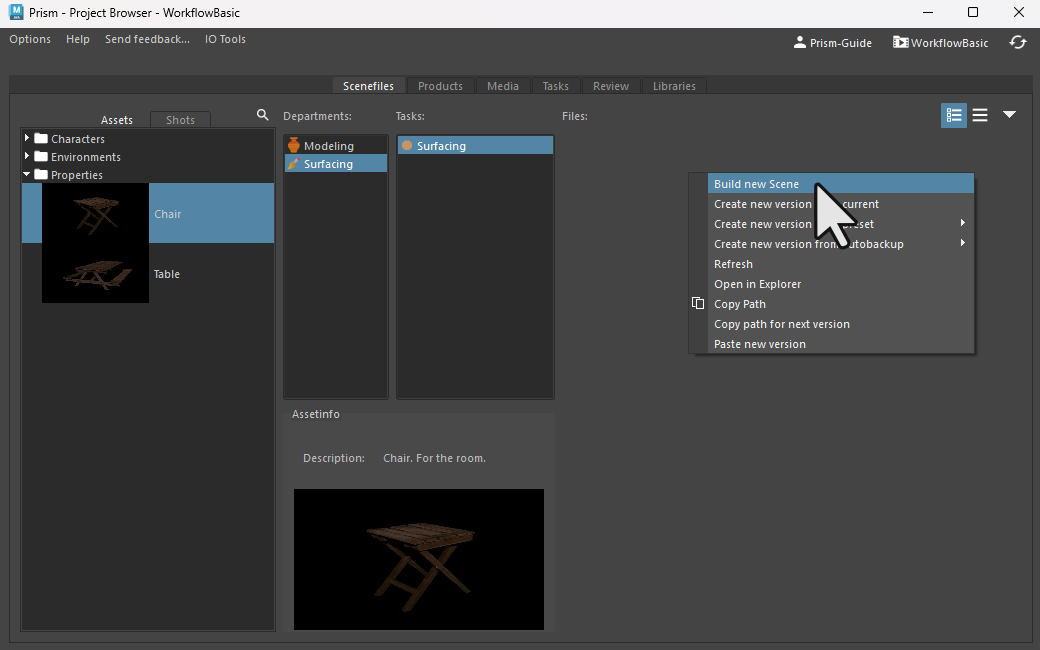Switch to compact list view

980,115
